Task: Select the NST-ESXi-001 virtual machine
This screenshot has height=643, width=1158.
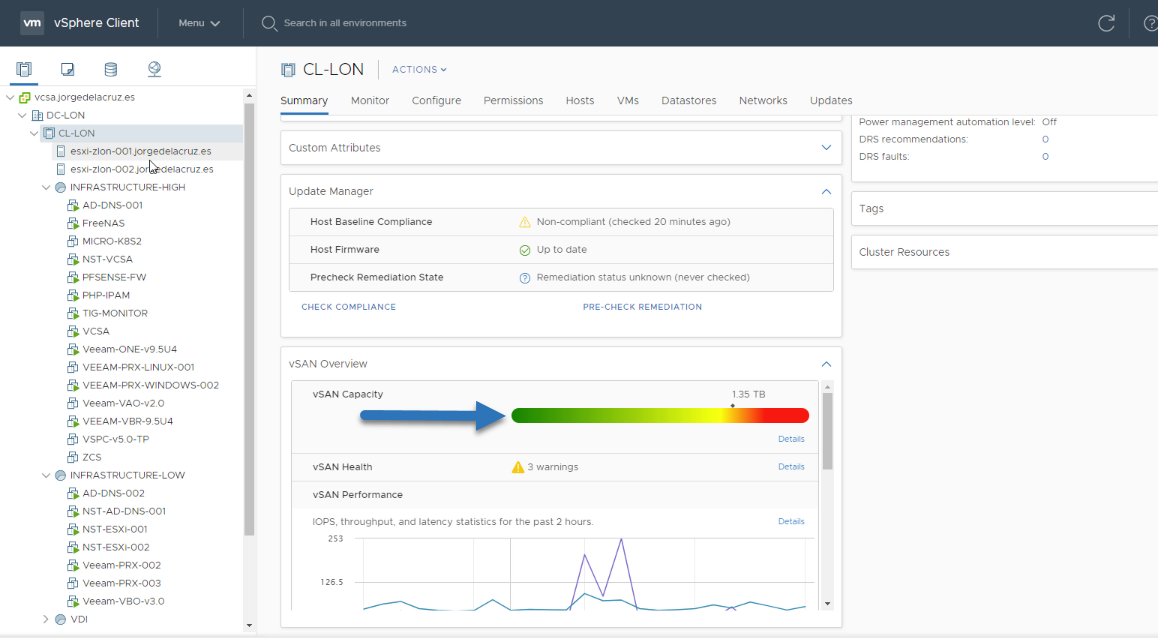Action: tap(114, 529)
